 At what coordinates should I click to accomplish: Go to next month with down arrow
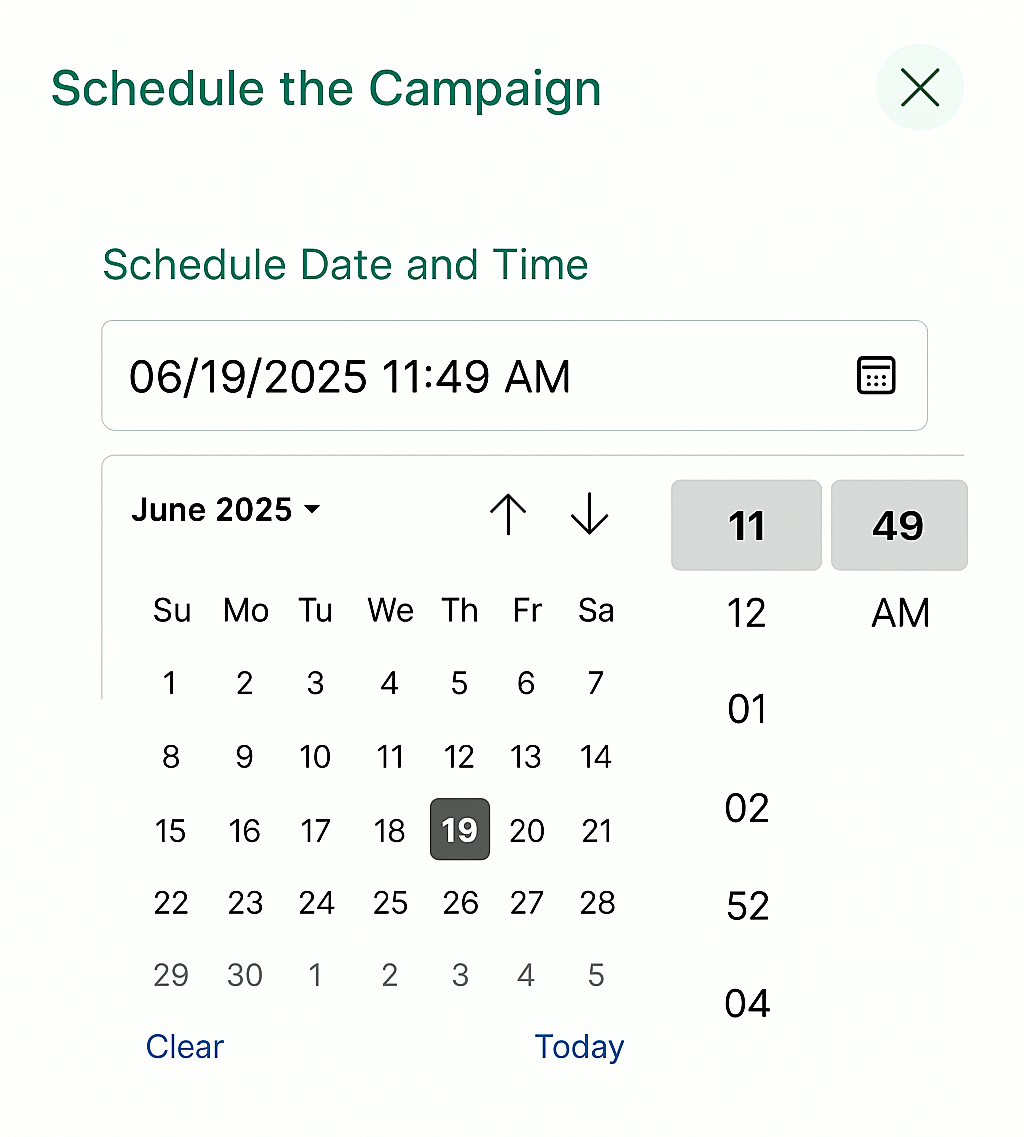coord(589,514)
